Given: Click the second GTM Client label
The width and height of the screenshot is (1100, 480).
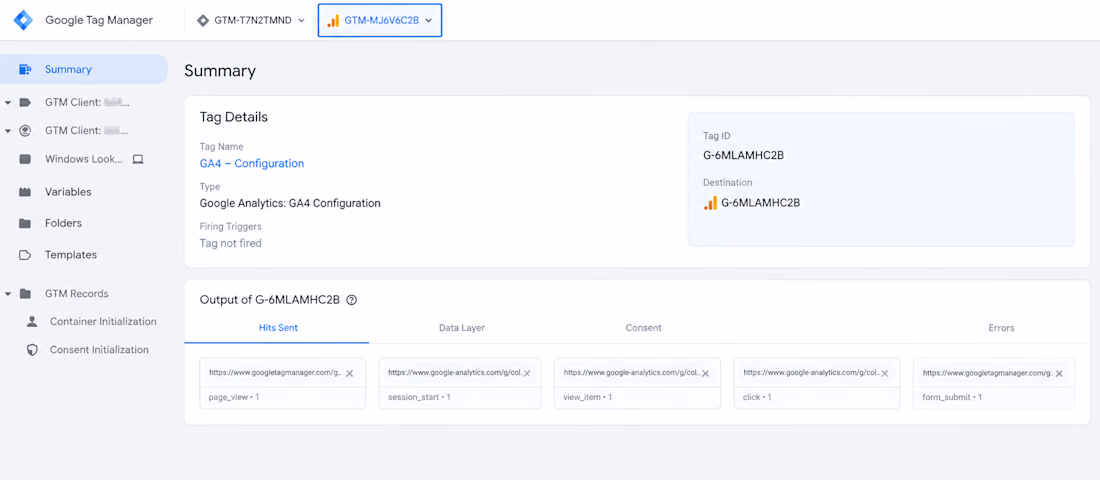Looking at the screenshot, I should click(x=87, y=131).
